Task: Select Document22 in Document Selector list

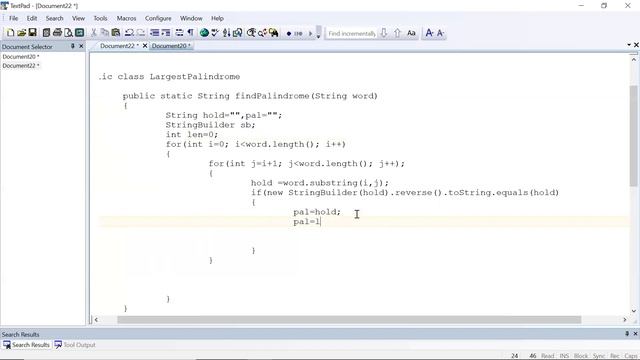Action: (21, 66)
